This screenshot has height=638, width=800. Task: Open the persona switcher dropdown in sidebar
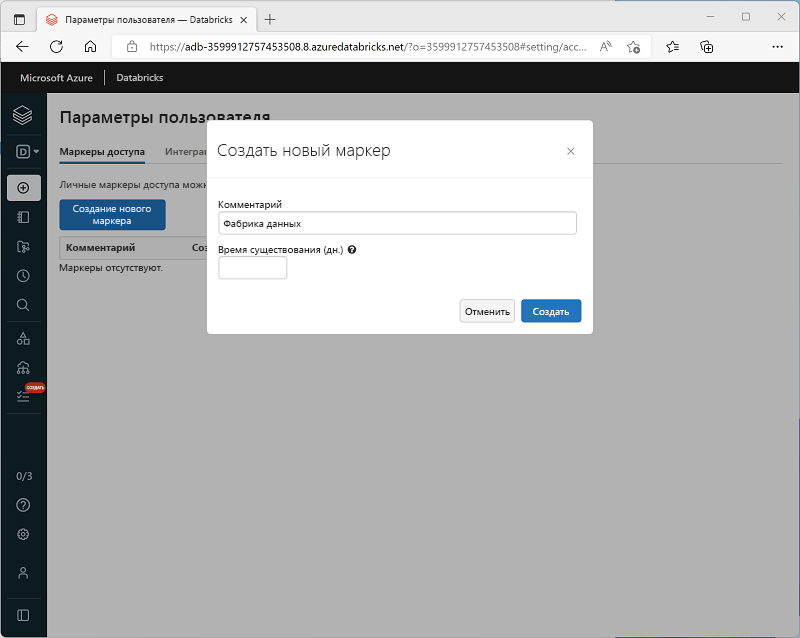pos(27,152)
